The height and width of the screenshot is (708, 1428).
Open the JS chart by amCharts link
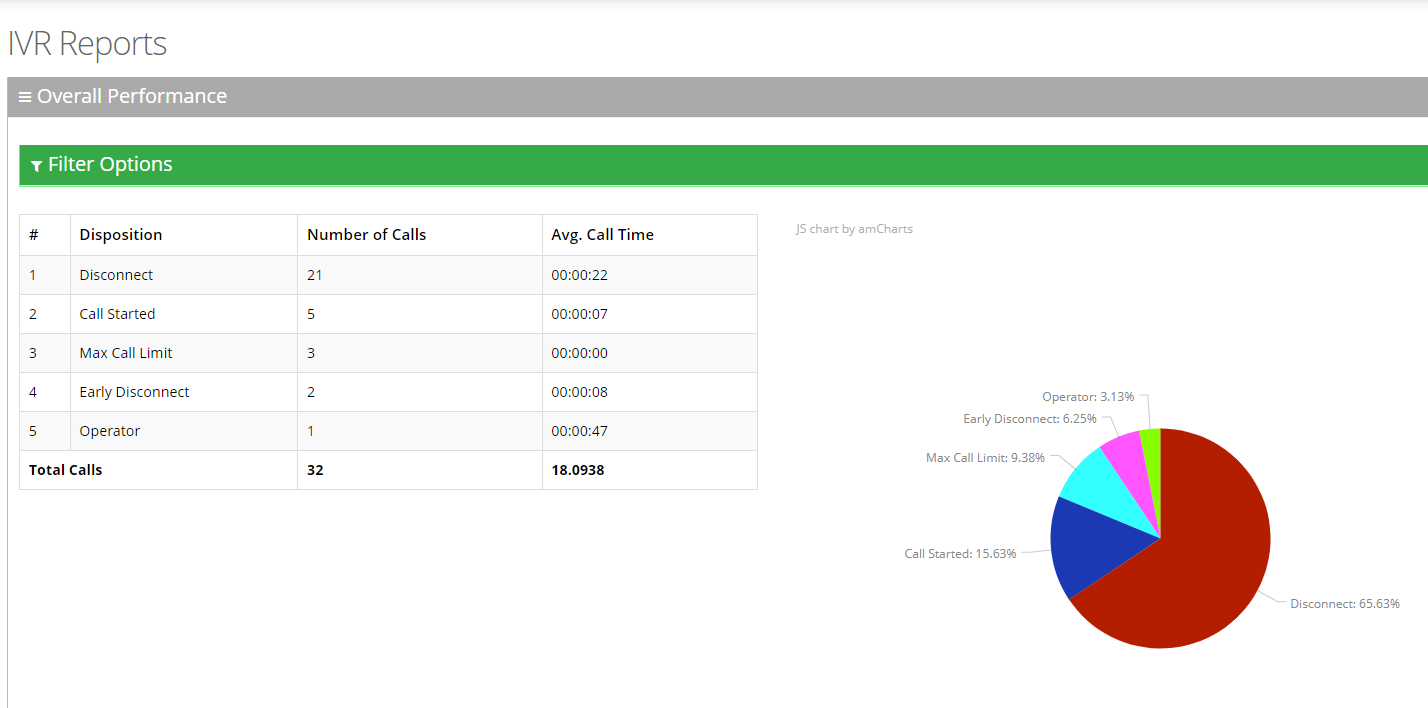[854, 229]
